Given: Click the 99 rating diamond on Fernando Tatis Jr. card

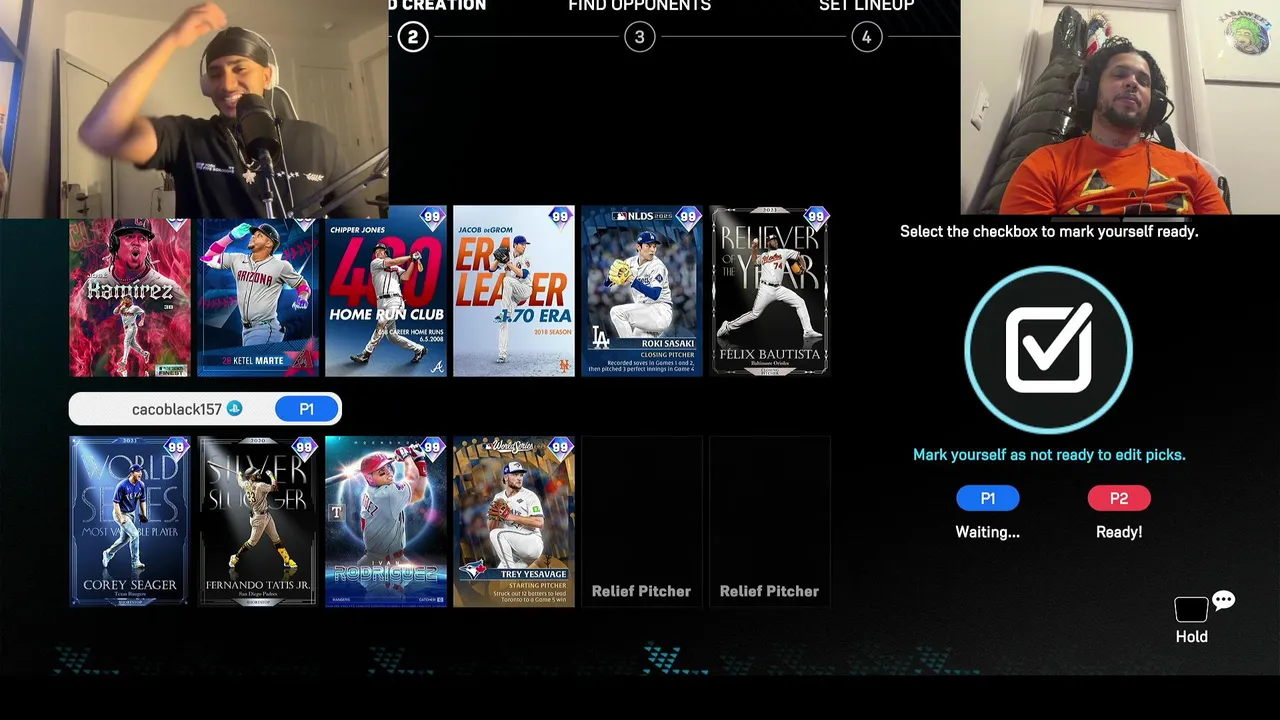Looking at the screenshot, I should [x=304, y=447].
